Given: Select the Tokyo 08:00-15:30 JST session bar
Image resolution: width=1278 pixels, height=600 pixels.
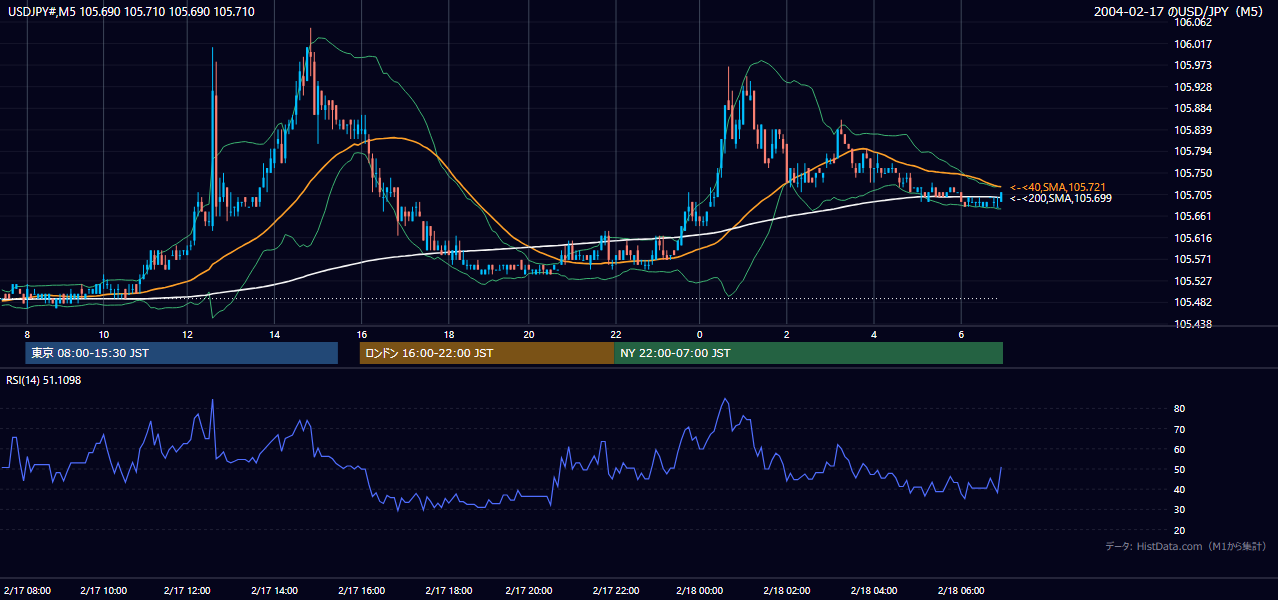Looking at the screenshot, I should 182,353.
